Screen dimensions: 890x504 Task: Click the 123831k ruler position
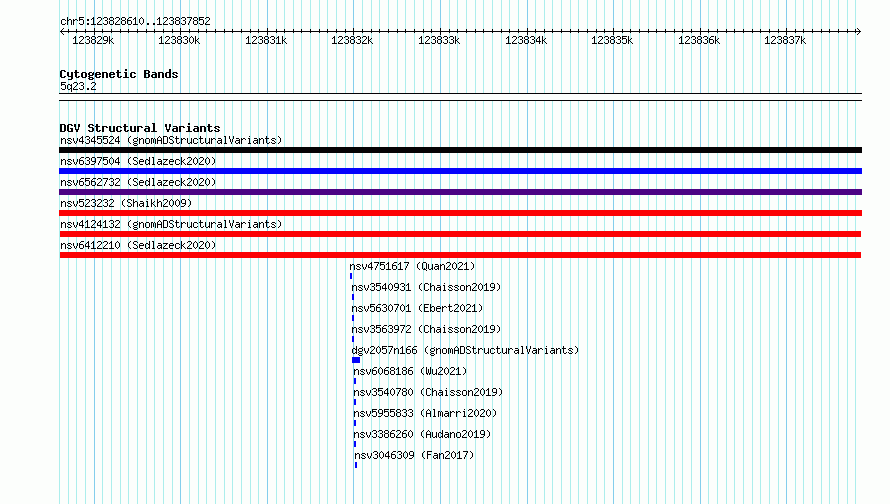pos(266,40)
